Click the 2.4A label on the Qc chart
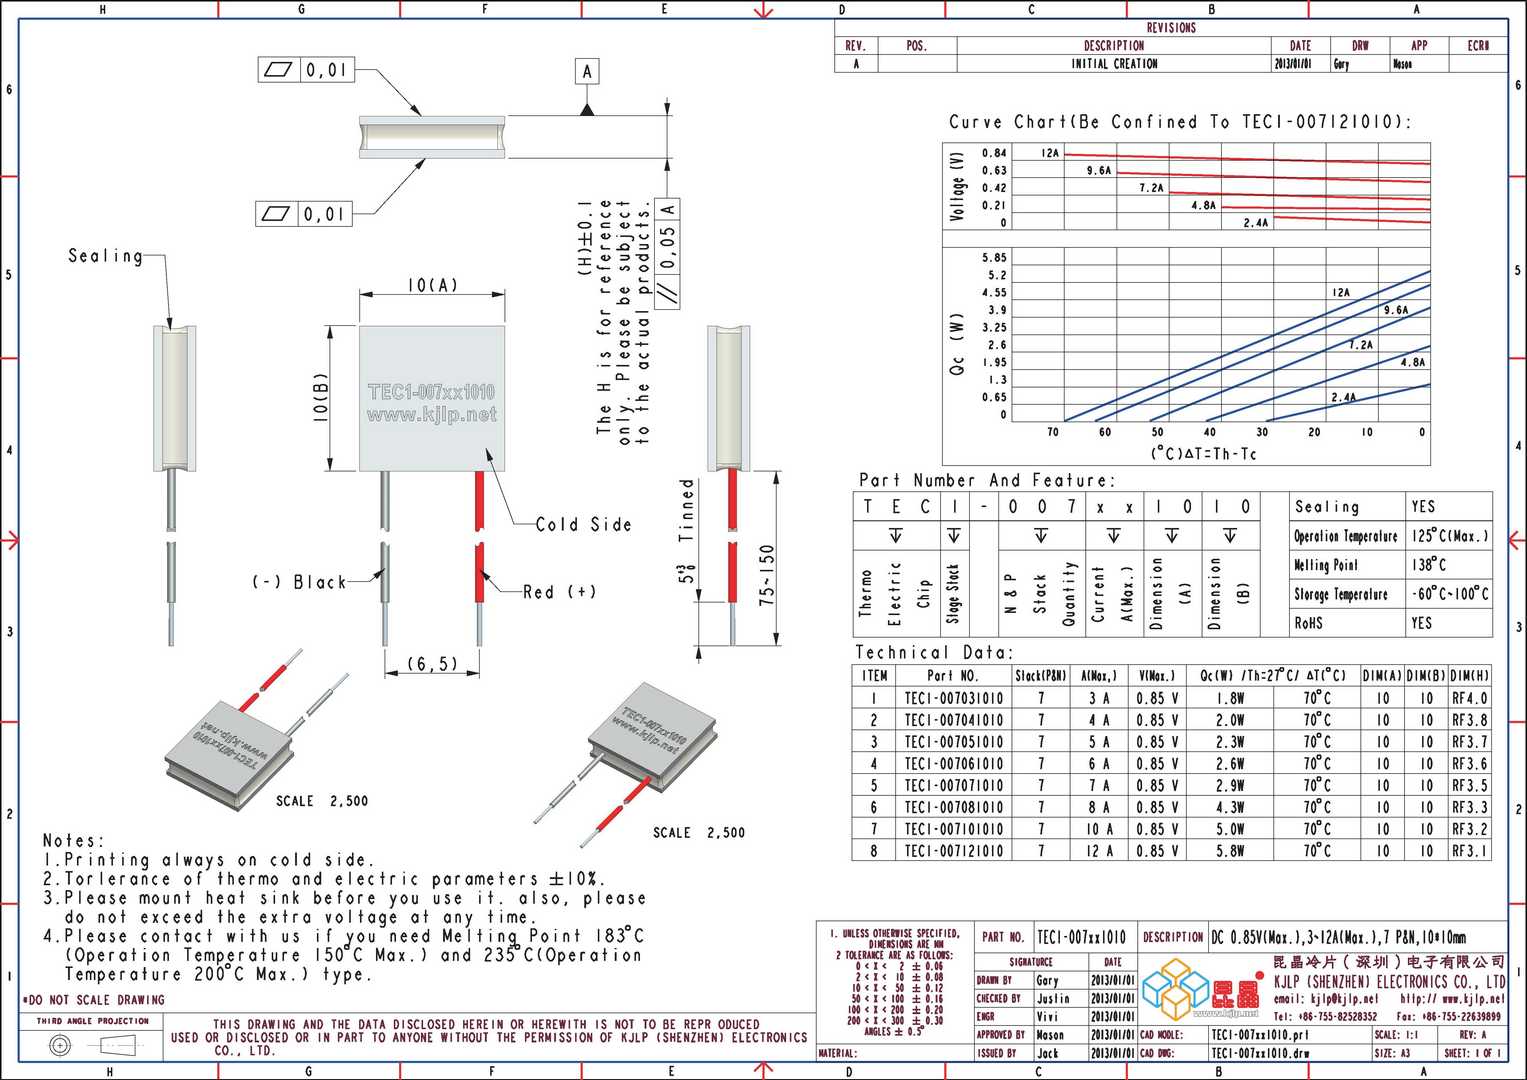The height and width of the screenshot is (1080, 1527). click(x=1343, y=397)
